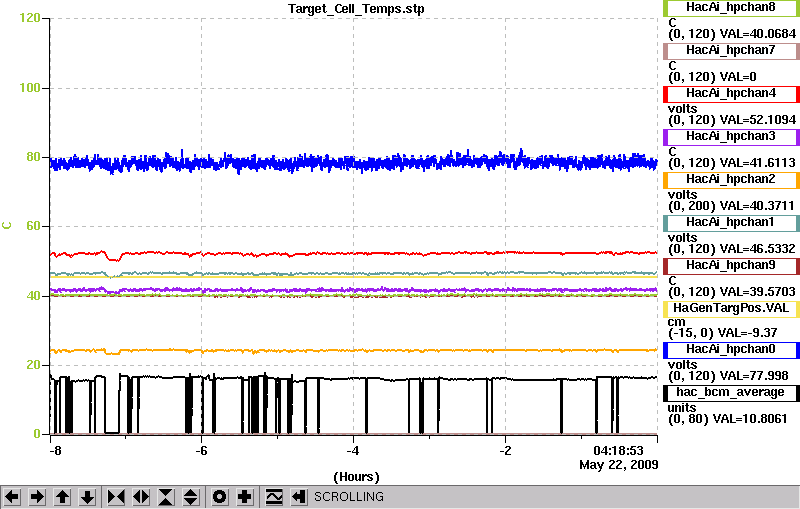Pan the plot left with the left arrow
This screenshot has width=800, height=509.
coord(12,497)
